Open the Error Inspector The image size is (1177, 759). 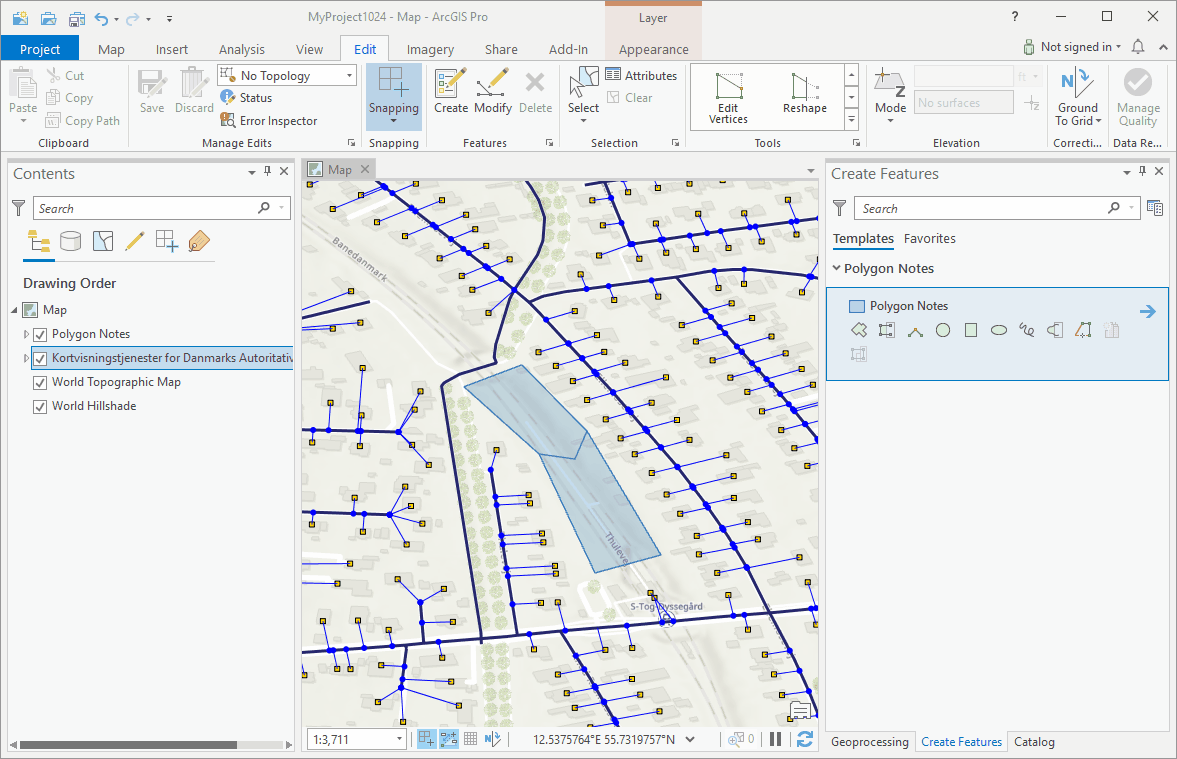(269, 121)
